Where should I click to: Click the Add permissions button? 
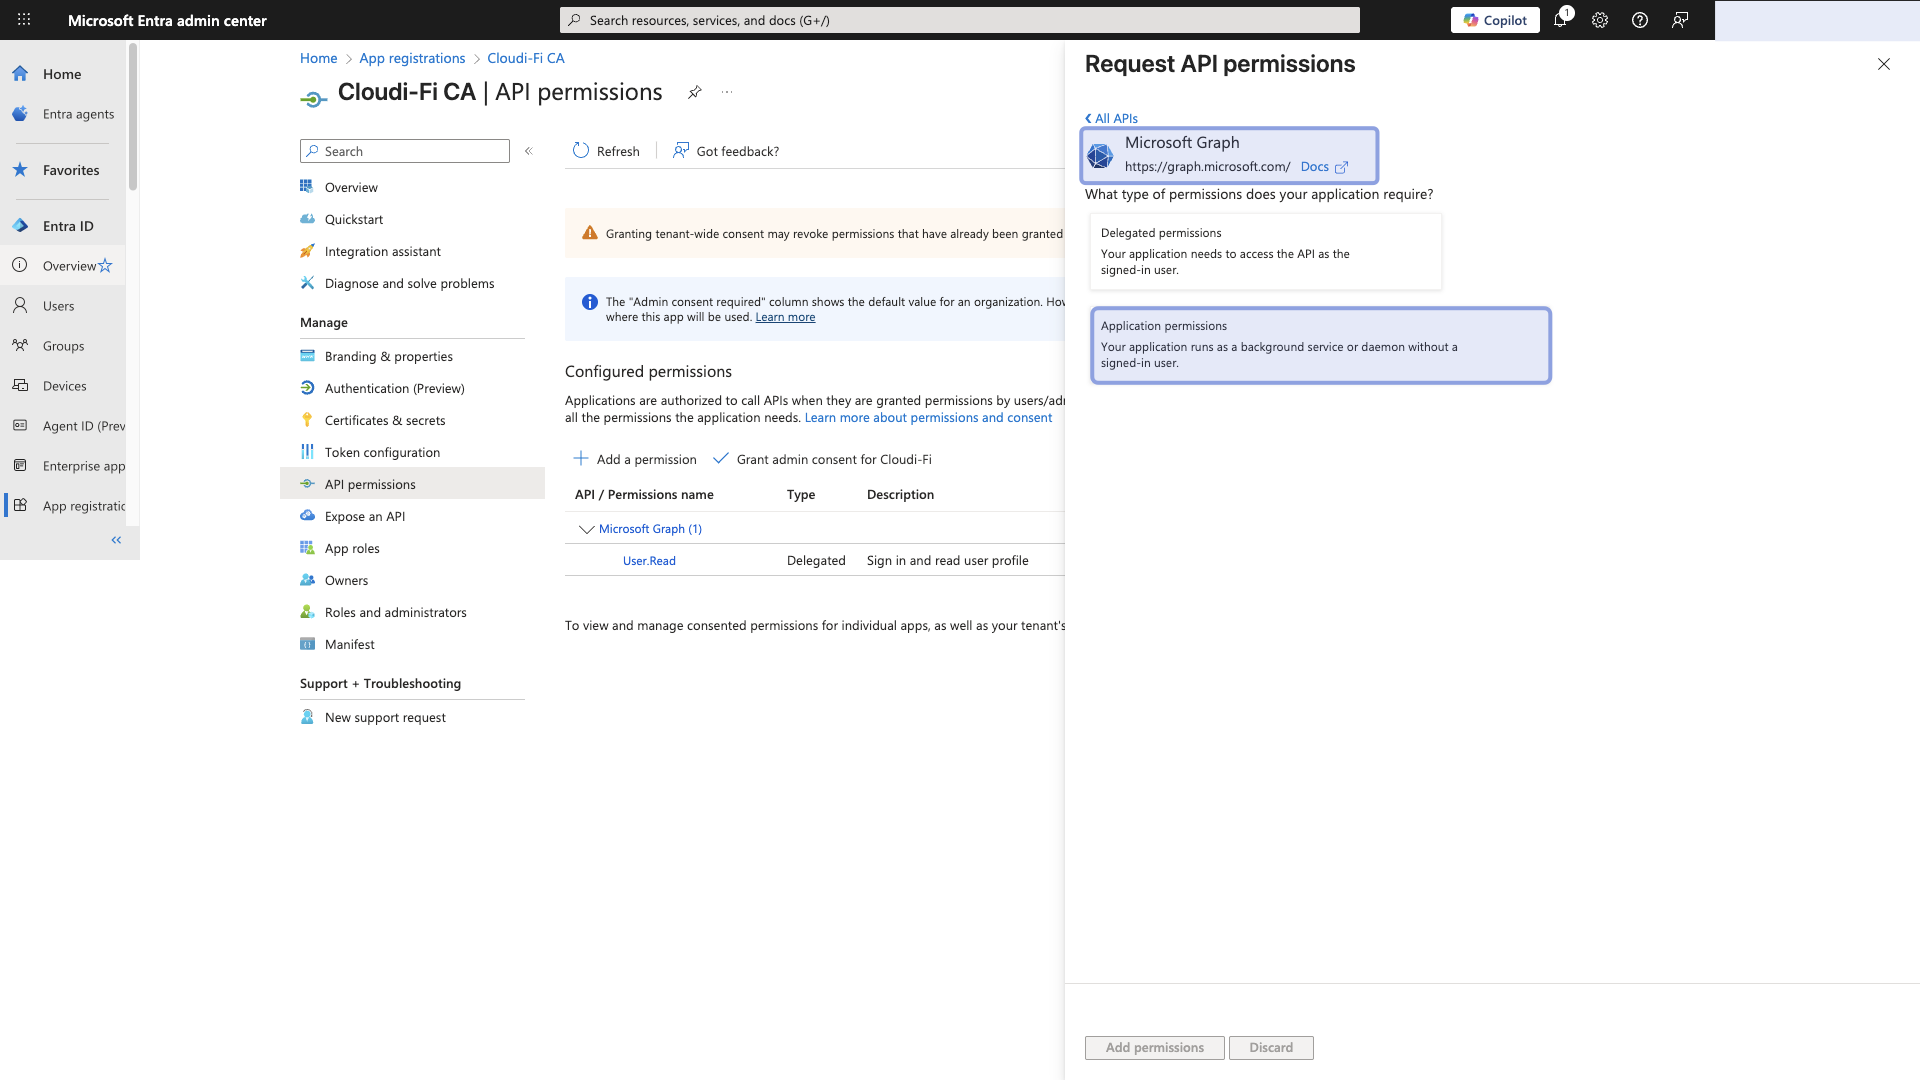coord(1153,1047)
